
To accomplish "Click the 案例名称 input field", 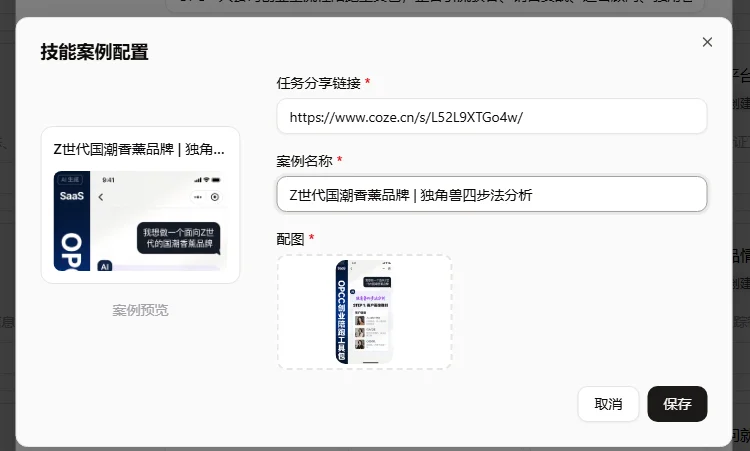I will point(492,194).
